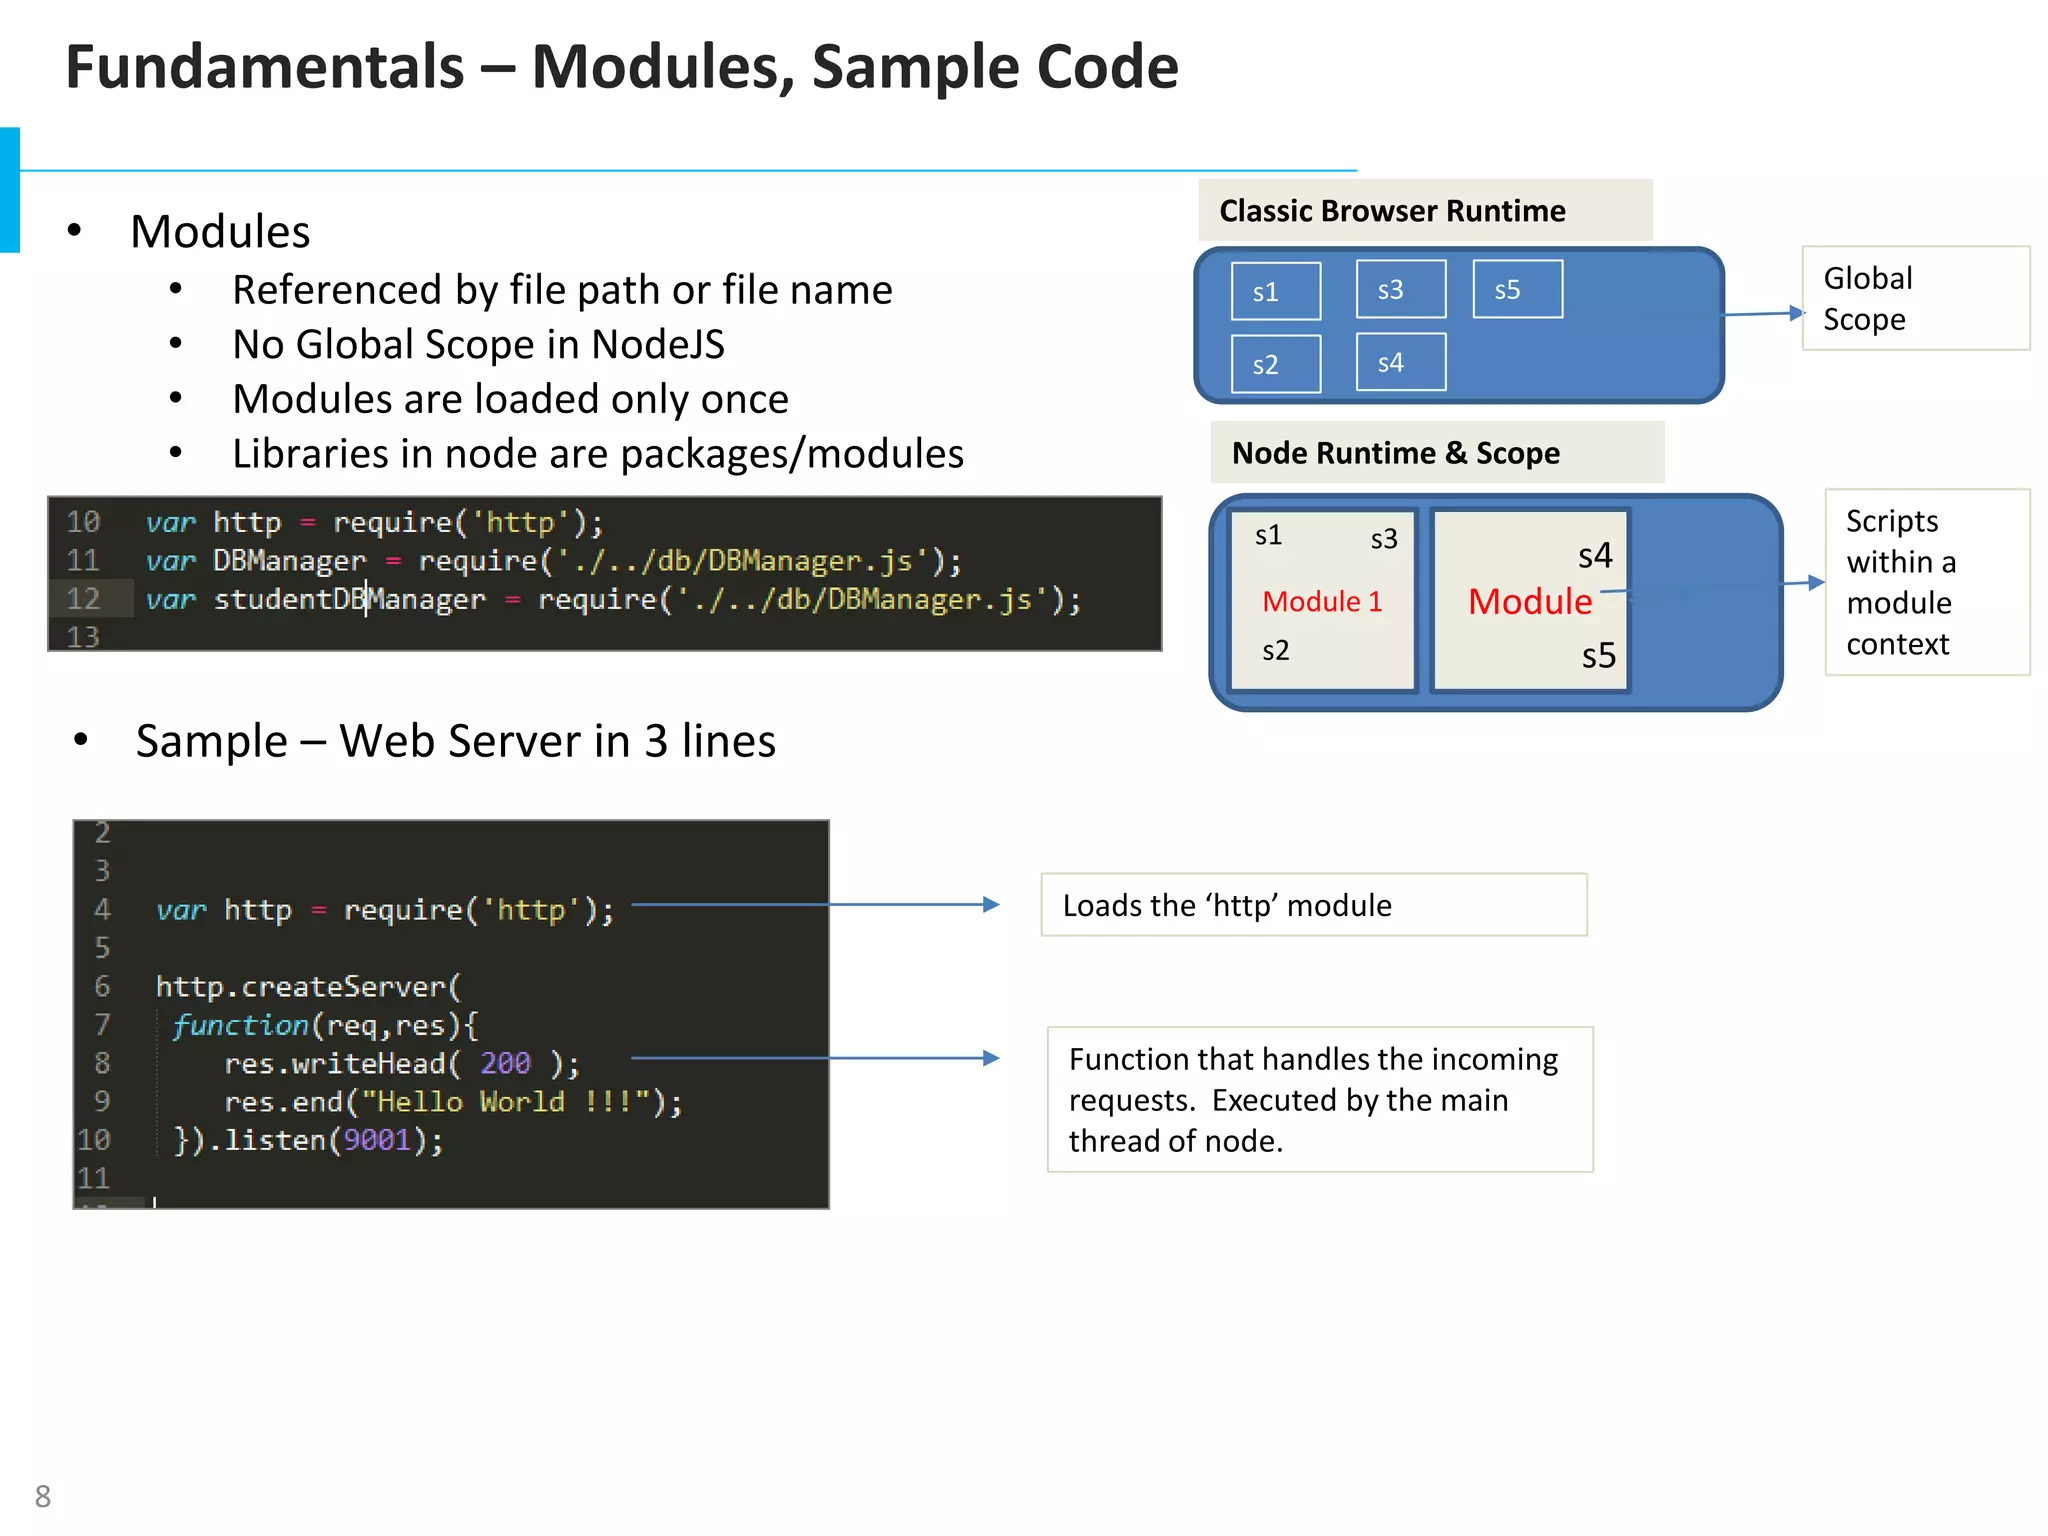
Task: Select the 'Loads the http module' callout box
Action: pos(1312,905)
